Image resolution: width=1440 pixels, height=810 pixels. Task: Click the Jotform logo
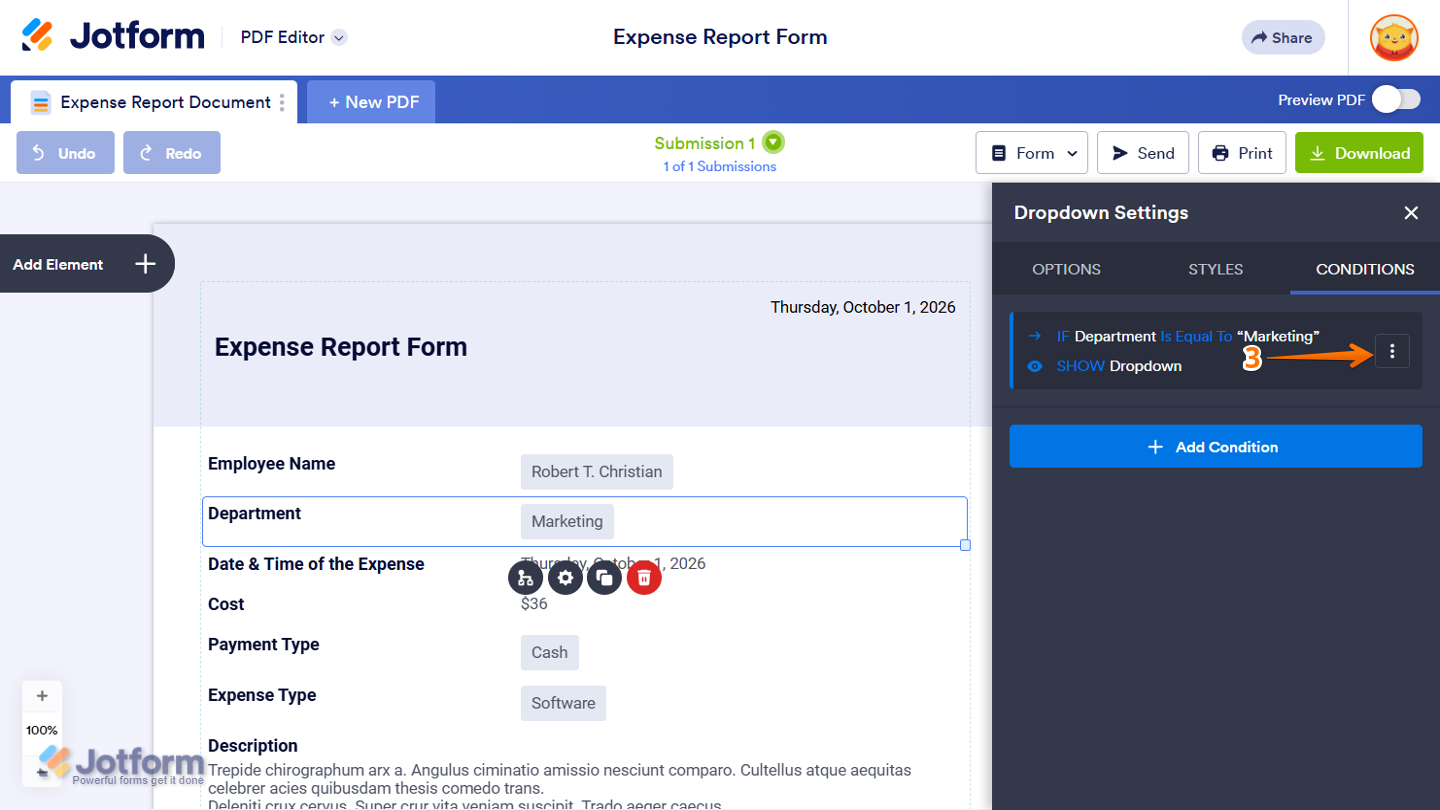(113, 37)
